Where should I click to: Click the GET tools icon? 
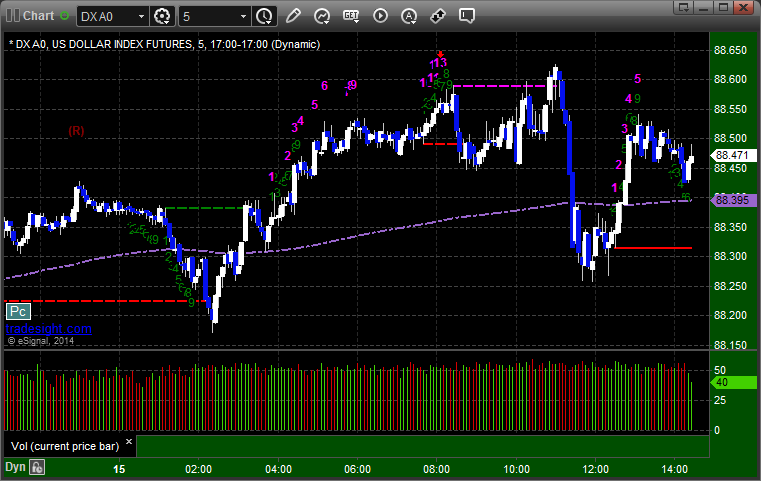point(351,16)
